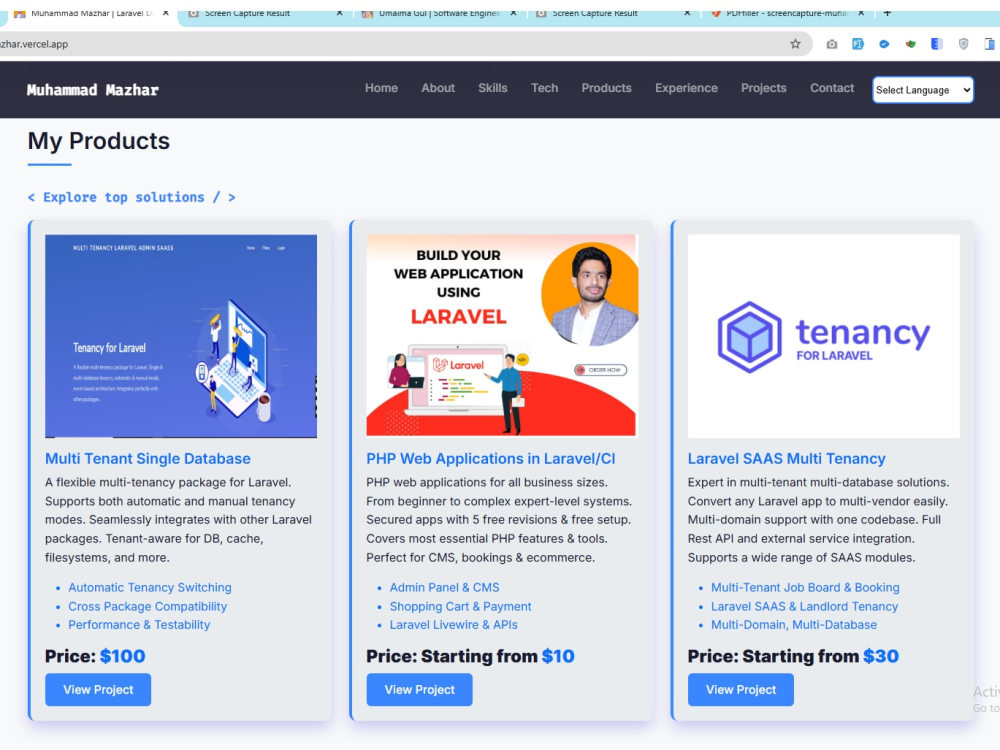Click the red and green extension icon
The height and width of the screenshot is (750, 1000).
click(911, 44)
